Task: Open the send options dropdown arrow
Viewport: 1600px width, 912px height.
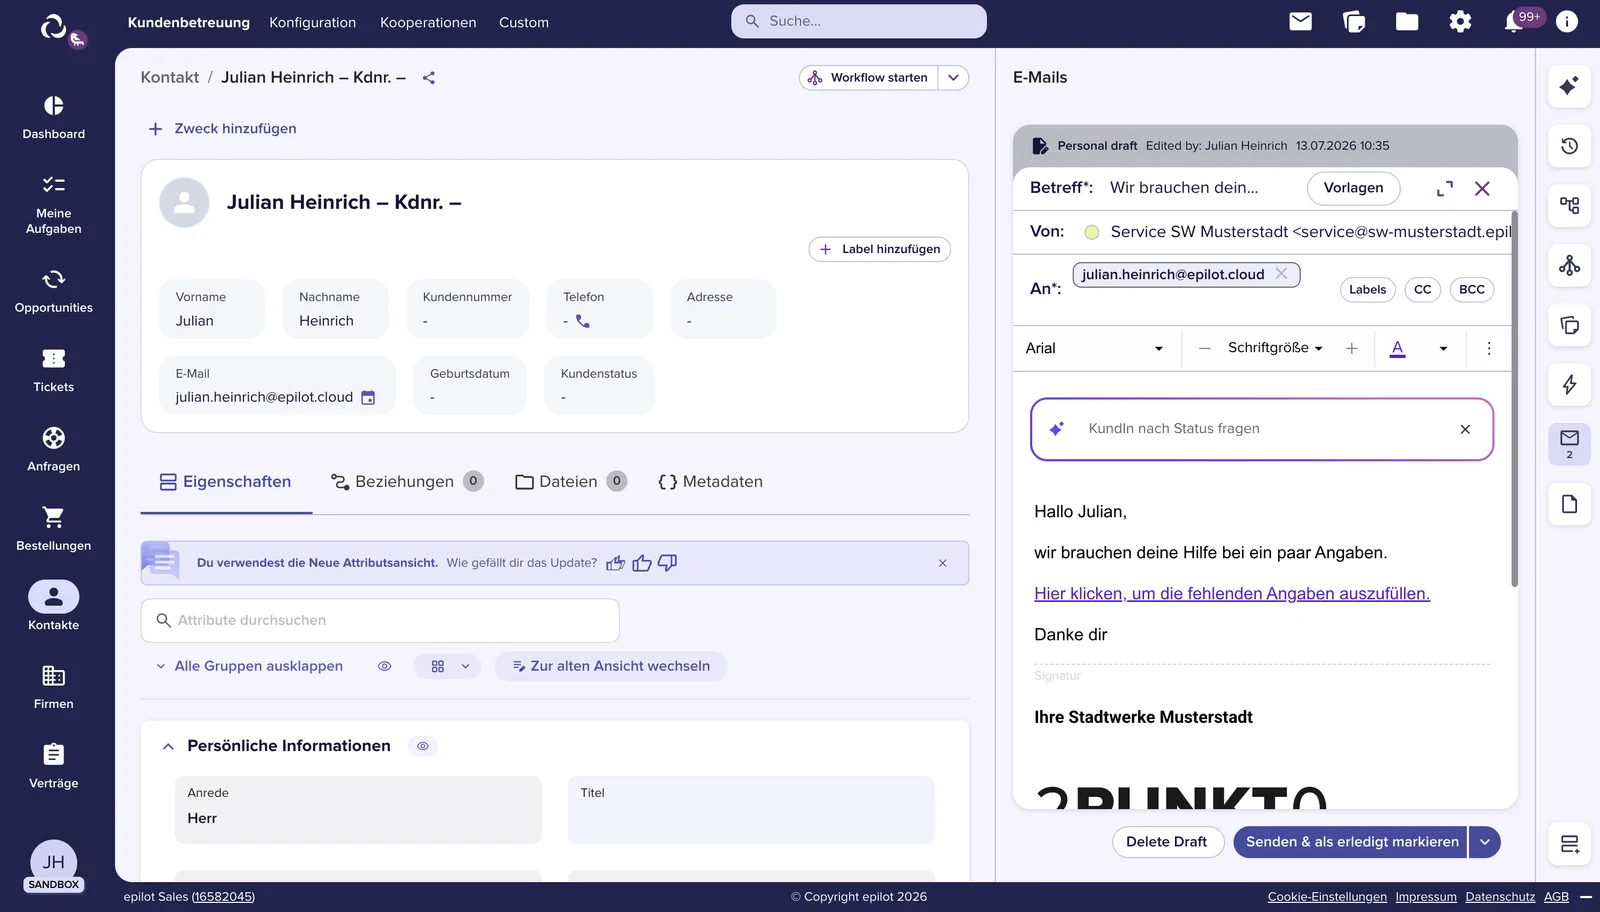Action: click(1485, 842)
